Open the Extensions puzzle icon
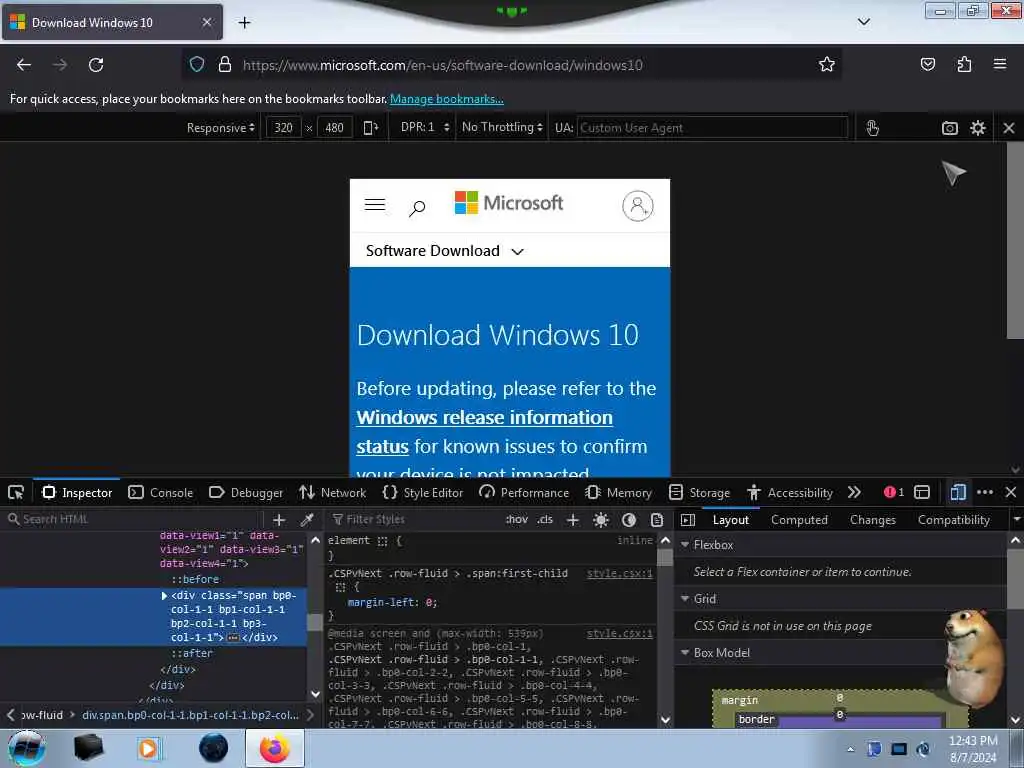This screenshot has height=768, width=1024. (964, 64)
